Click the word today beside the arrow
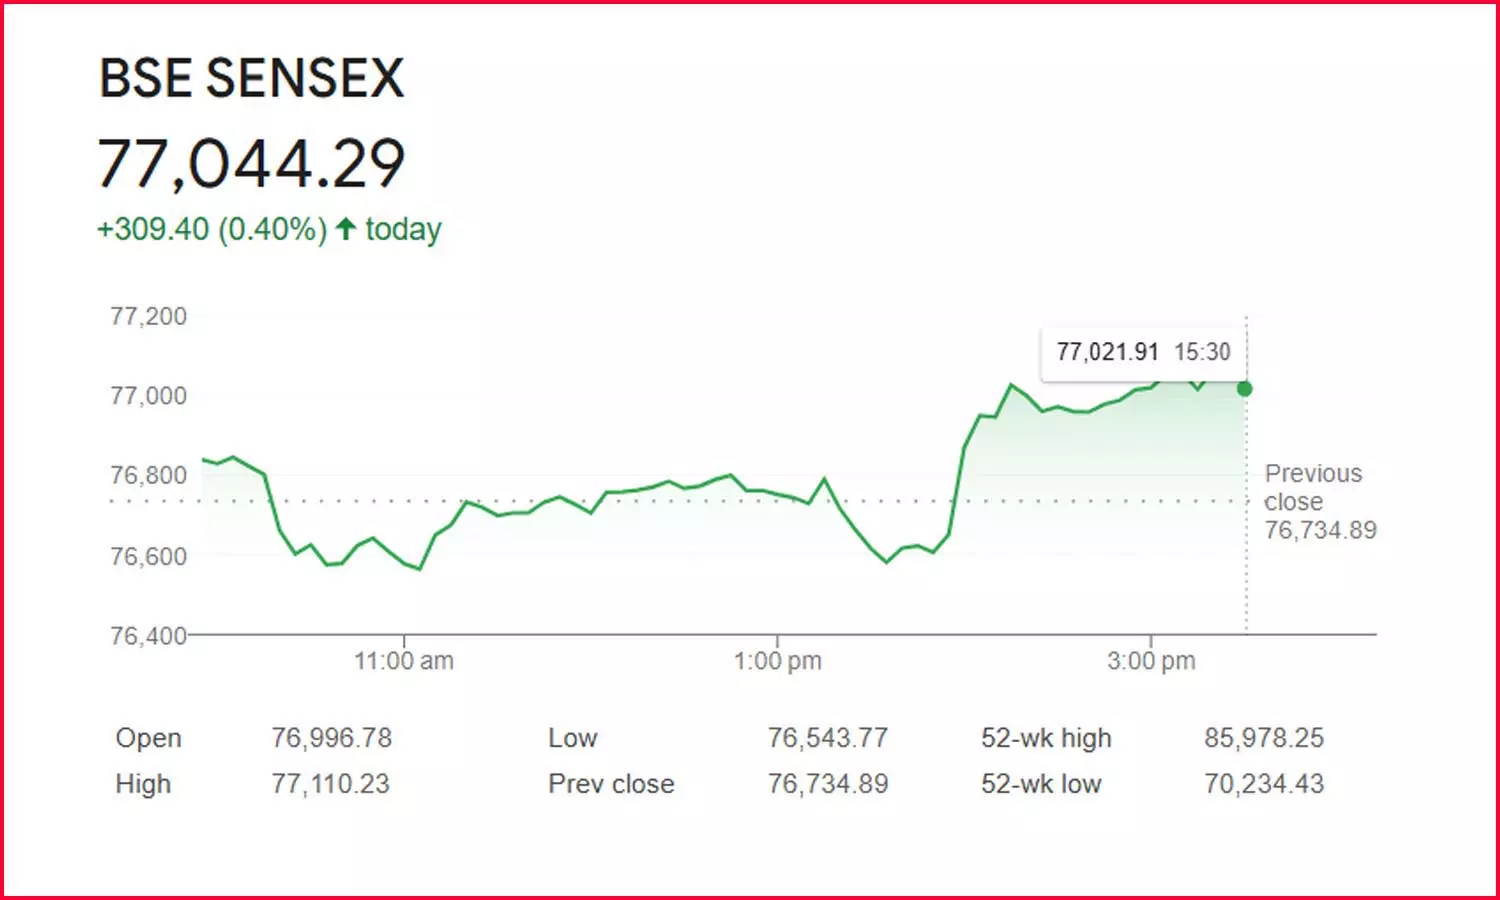This screenshot has width=1500, height=900. [403, 229]
